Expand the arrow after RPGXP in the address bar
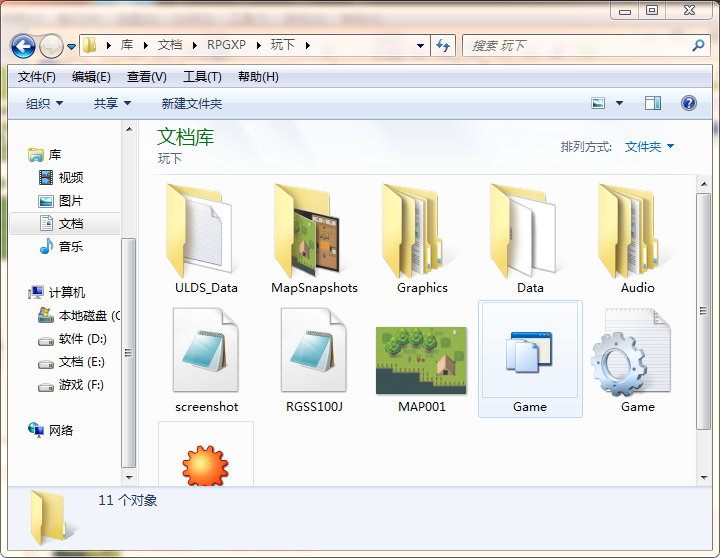This screenshot has width=720, height=558. coord(259,45)
